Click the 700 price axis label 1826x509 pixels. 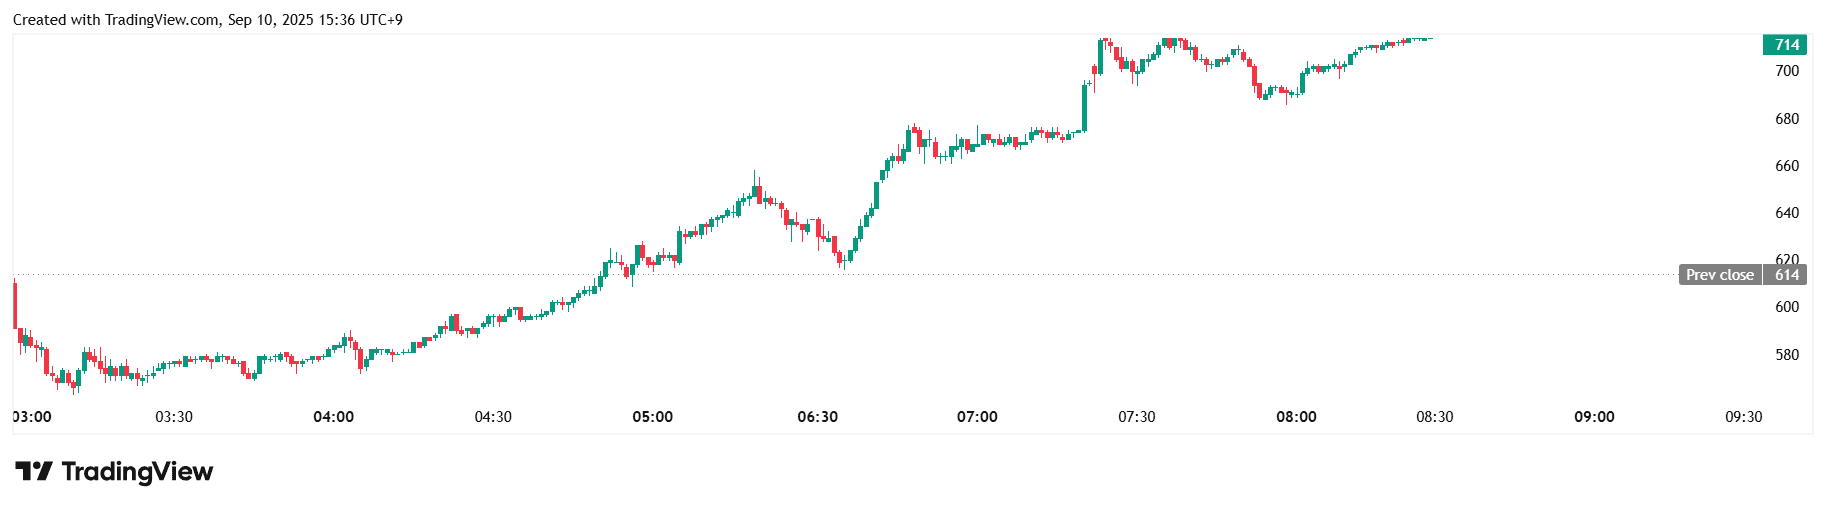[1786, 71]
